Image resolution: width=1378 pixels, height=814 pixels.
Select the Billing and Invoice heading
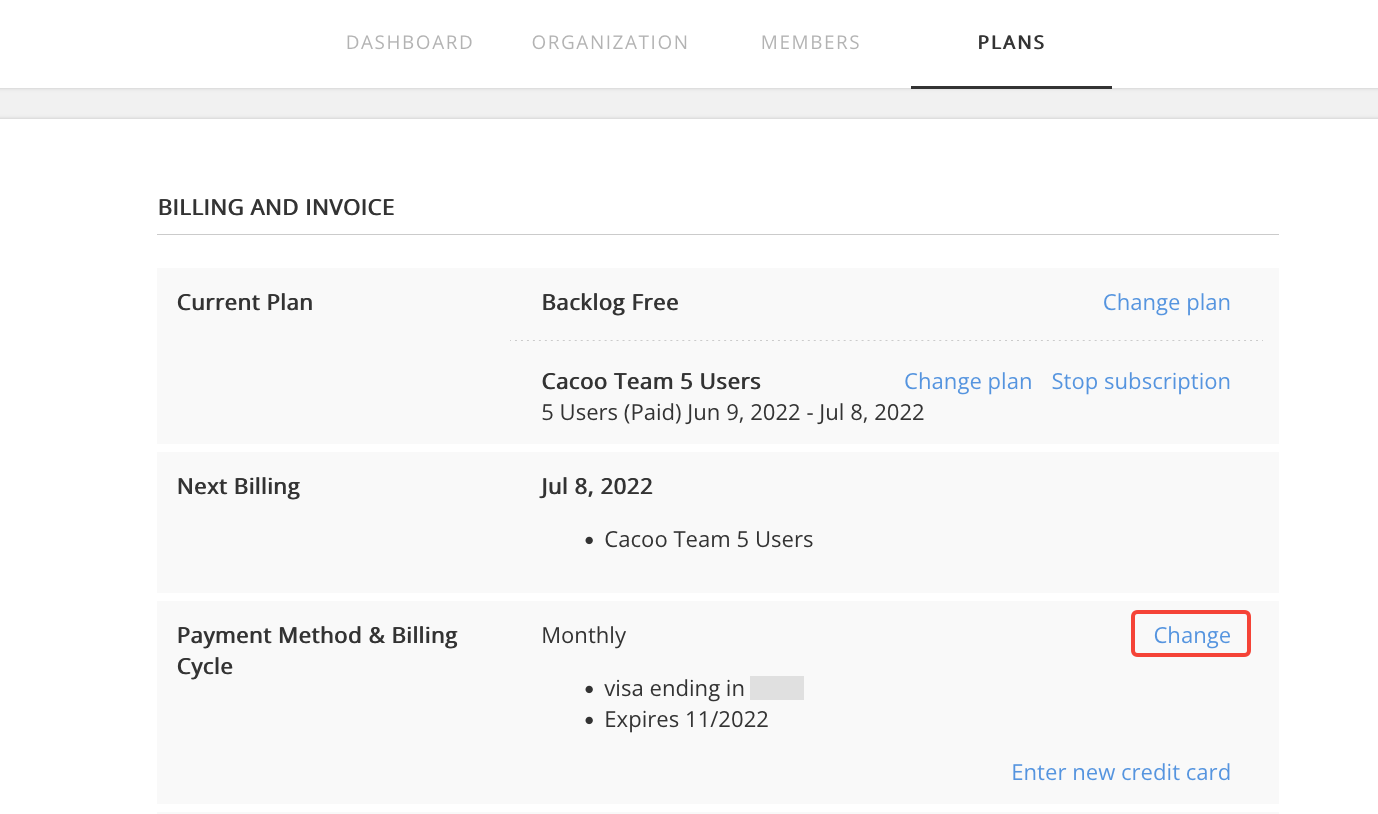[276, 207]
